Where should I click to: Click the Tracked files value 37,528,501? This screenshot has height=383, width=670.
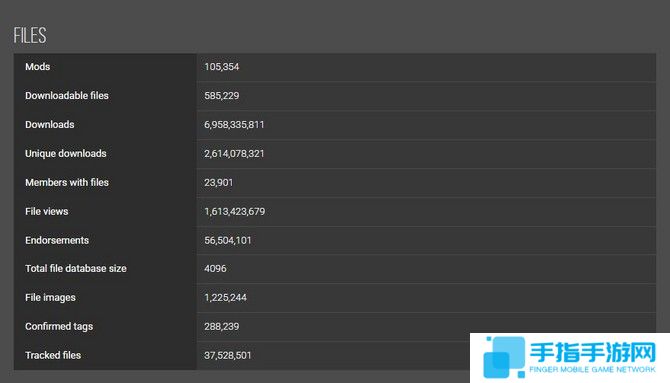click(x=228, y=355)
